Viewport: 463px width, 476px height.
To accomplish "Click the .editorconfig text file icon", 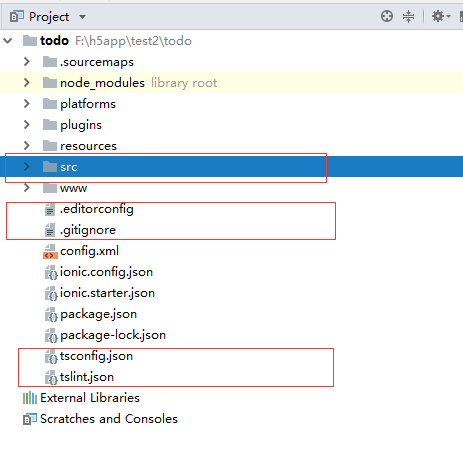I will pos(50,209).
